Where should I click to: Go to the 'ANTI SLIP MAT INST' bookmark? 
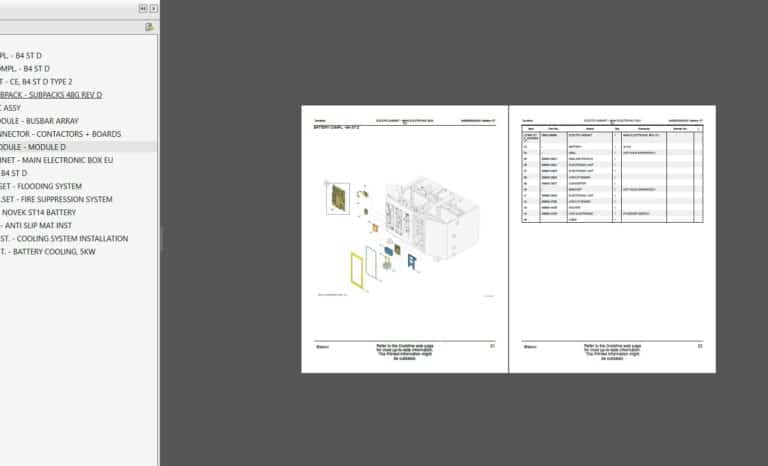[36, 225]
